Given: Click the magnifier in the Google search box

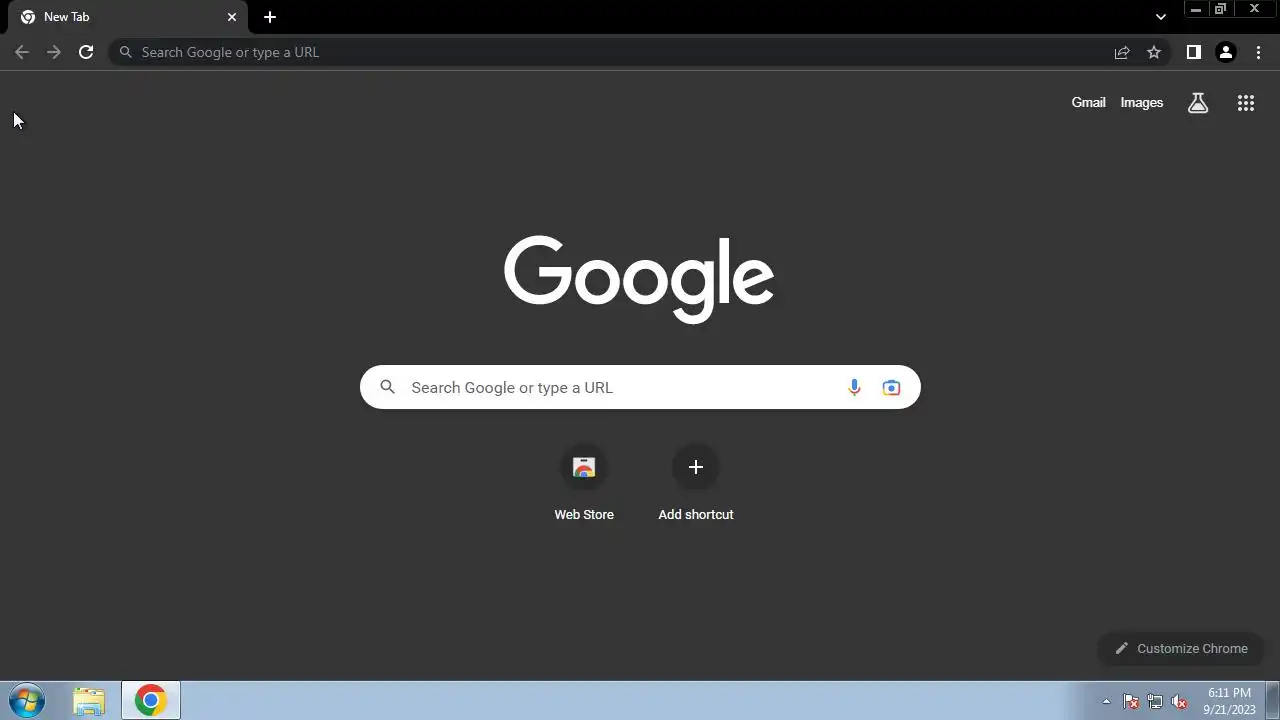Looking at the screenshot, I should (x=388, y=387).
